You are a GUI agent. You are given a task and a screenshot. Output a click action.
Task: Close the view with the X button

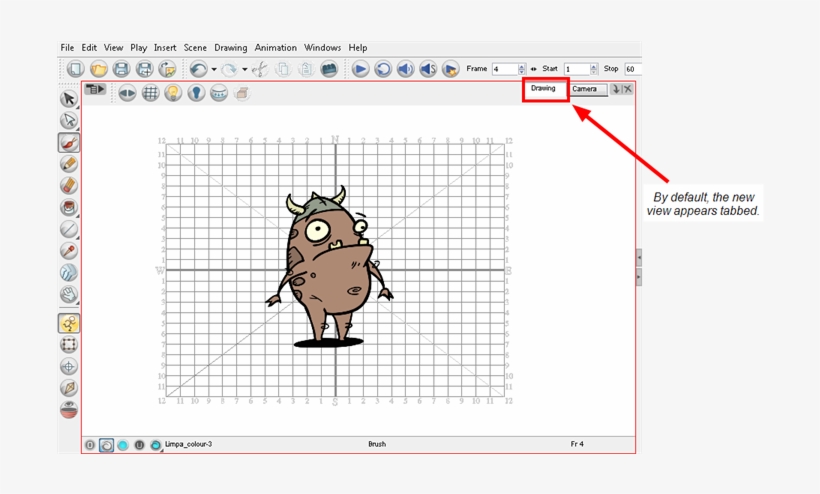coord(628,89)
